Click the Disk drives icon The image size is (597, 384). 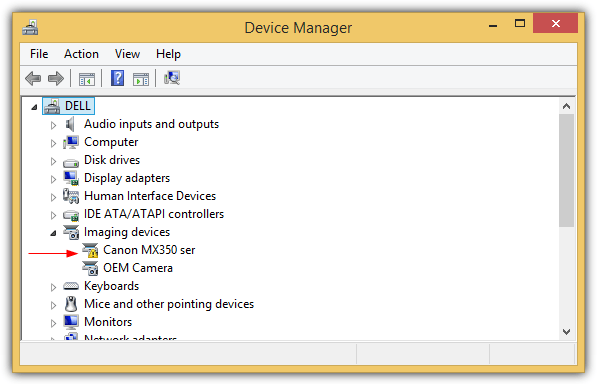[x=71, y=163]
